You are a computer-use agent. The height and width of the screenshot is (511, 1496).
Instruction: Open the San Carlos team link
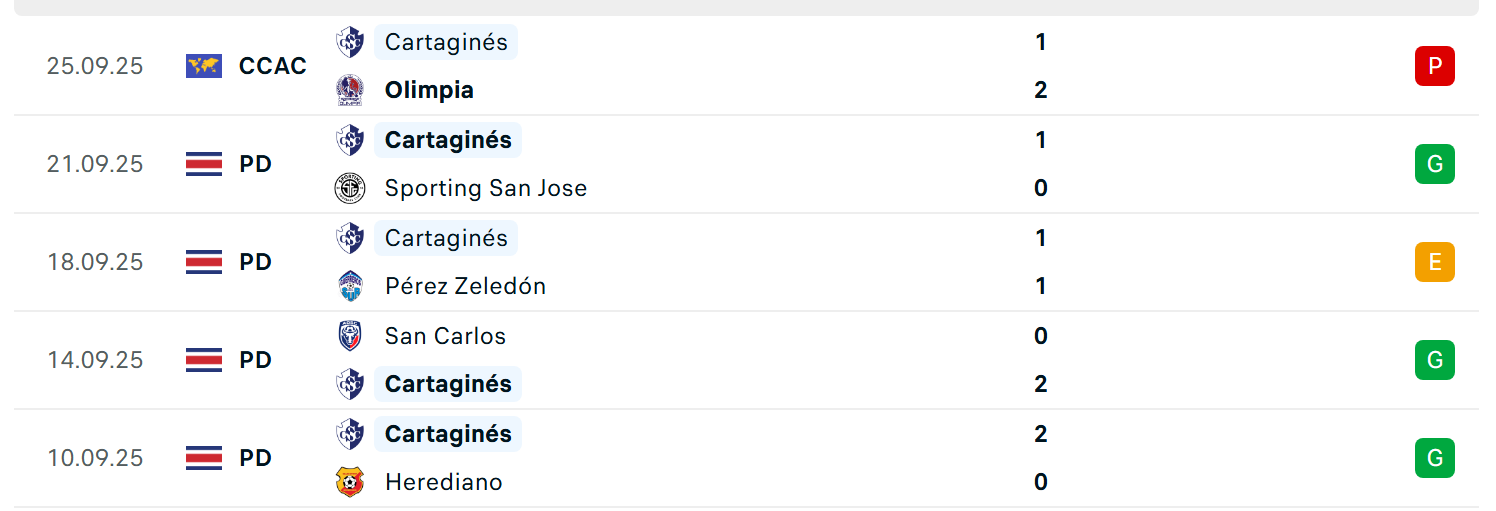(x=445, y=336)
